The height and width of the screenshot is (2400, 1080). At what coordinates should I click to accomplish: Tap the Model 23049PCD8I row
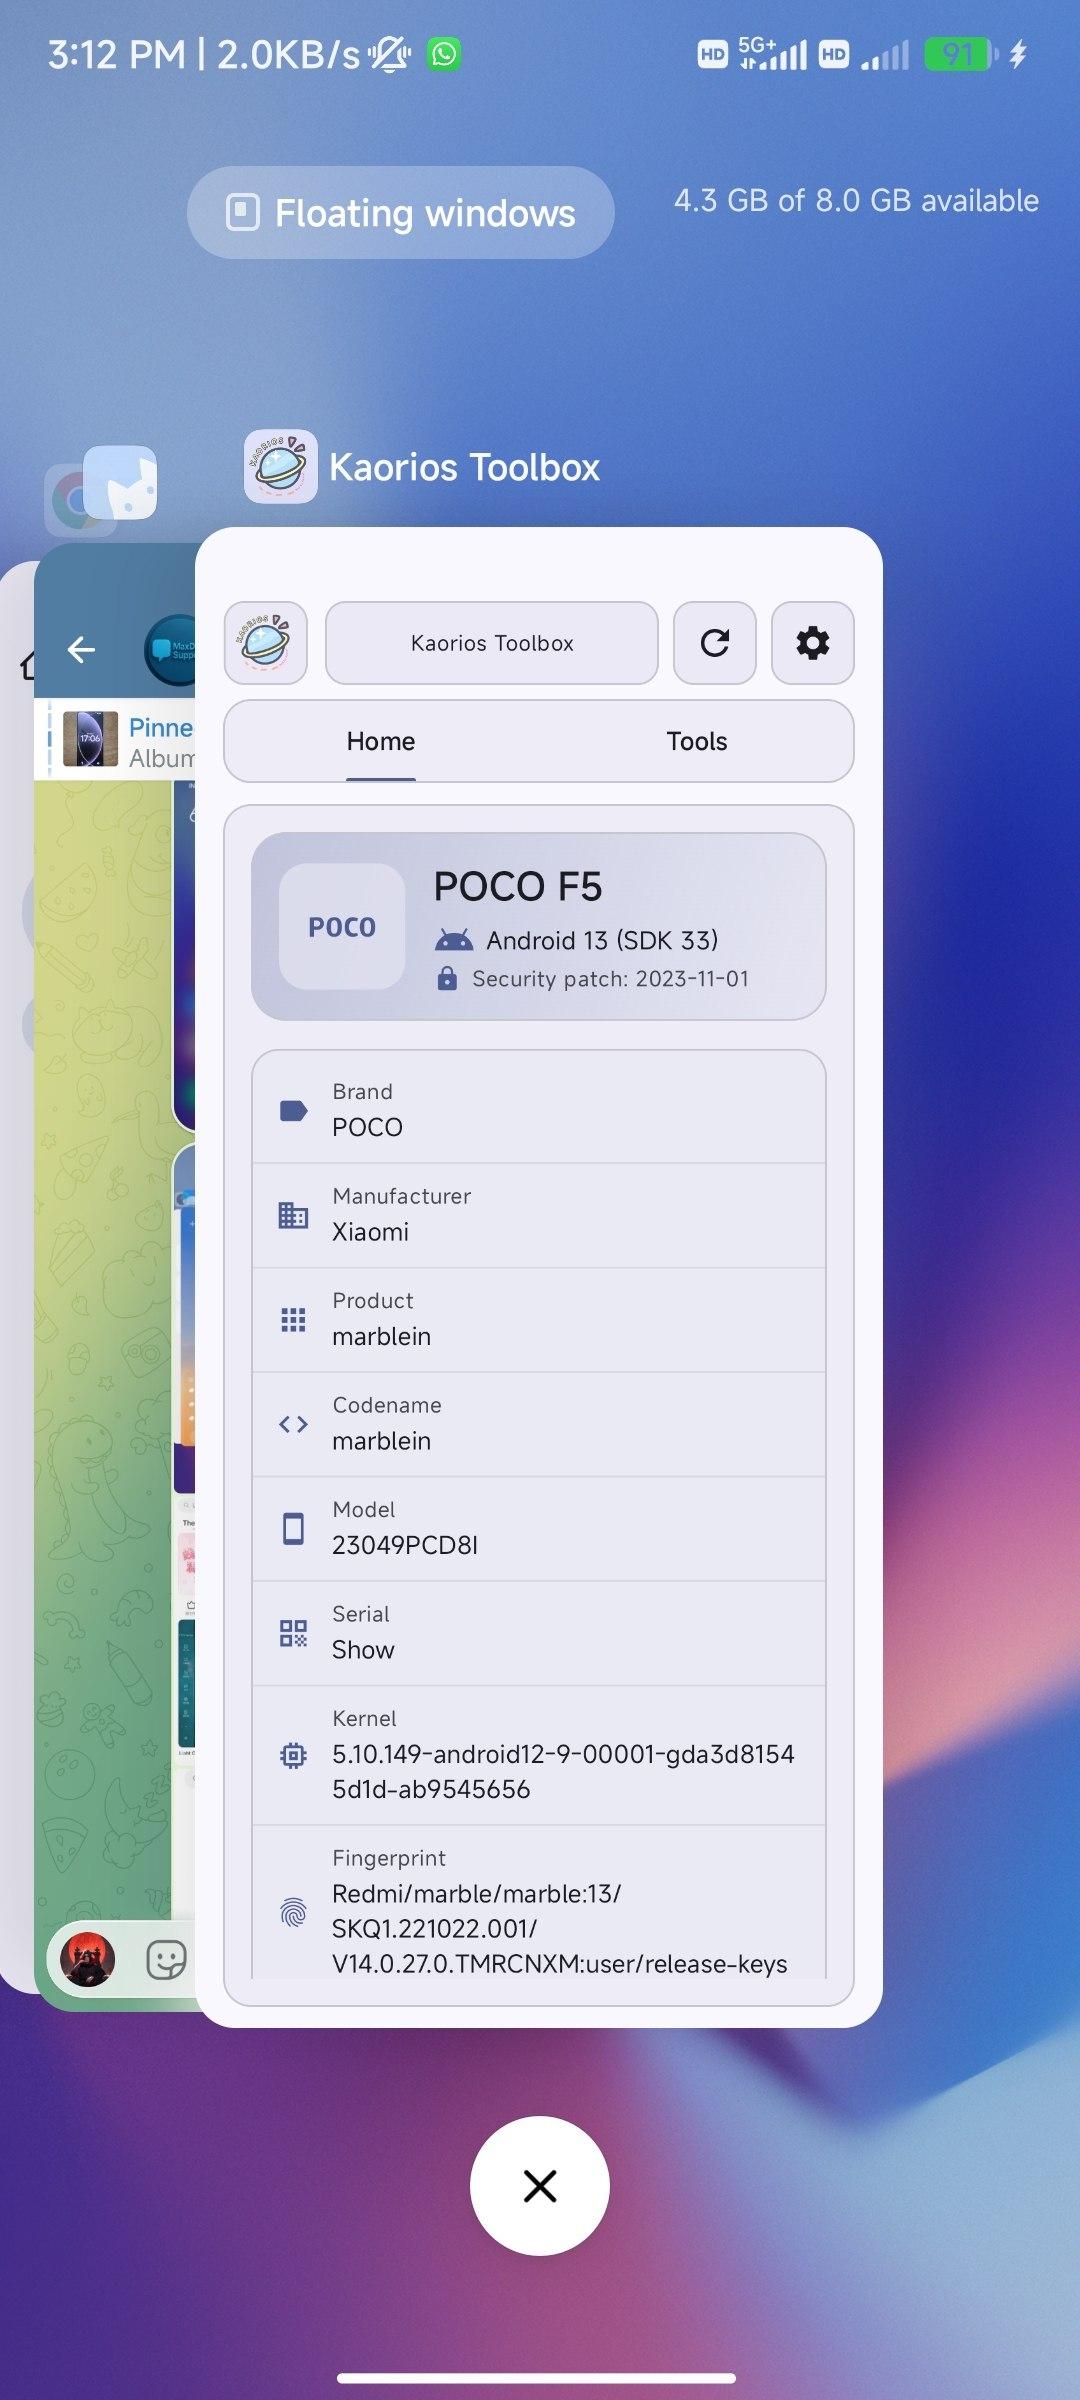539,1529
